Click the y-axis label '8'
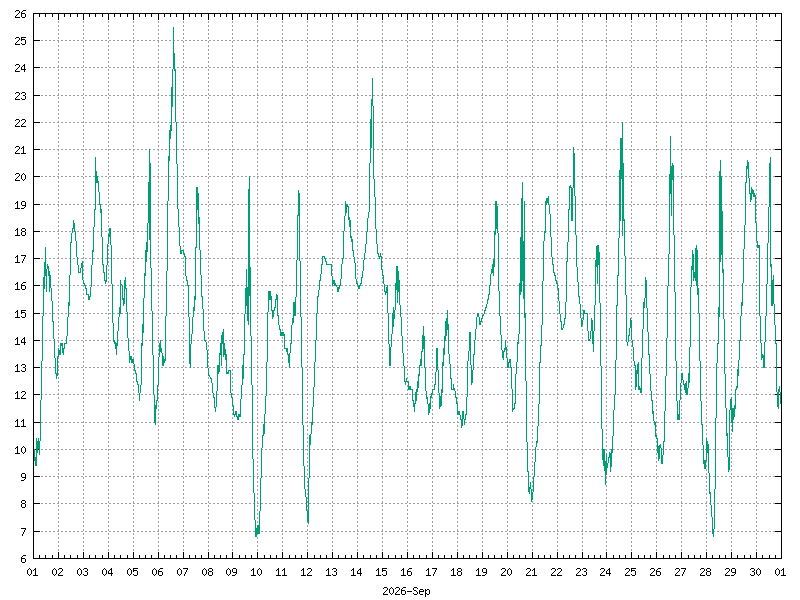 tap(23, 504)
